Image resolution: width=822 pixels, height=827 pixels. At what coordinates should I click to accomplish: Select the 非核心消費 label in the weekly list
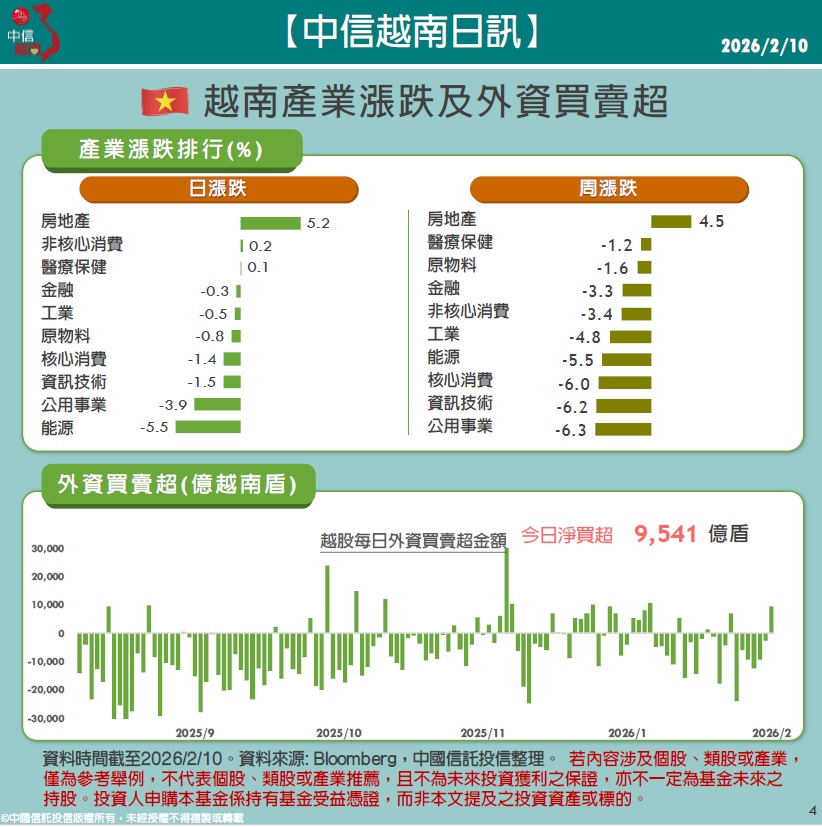click(x=468, y=311)
